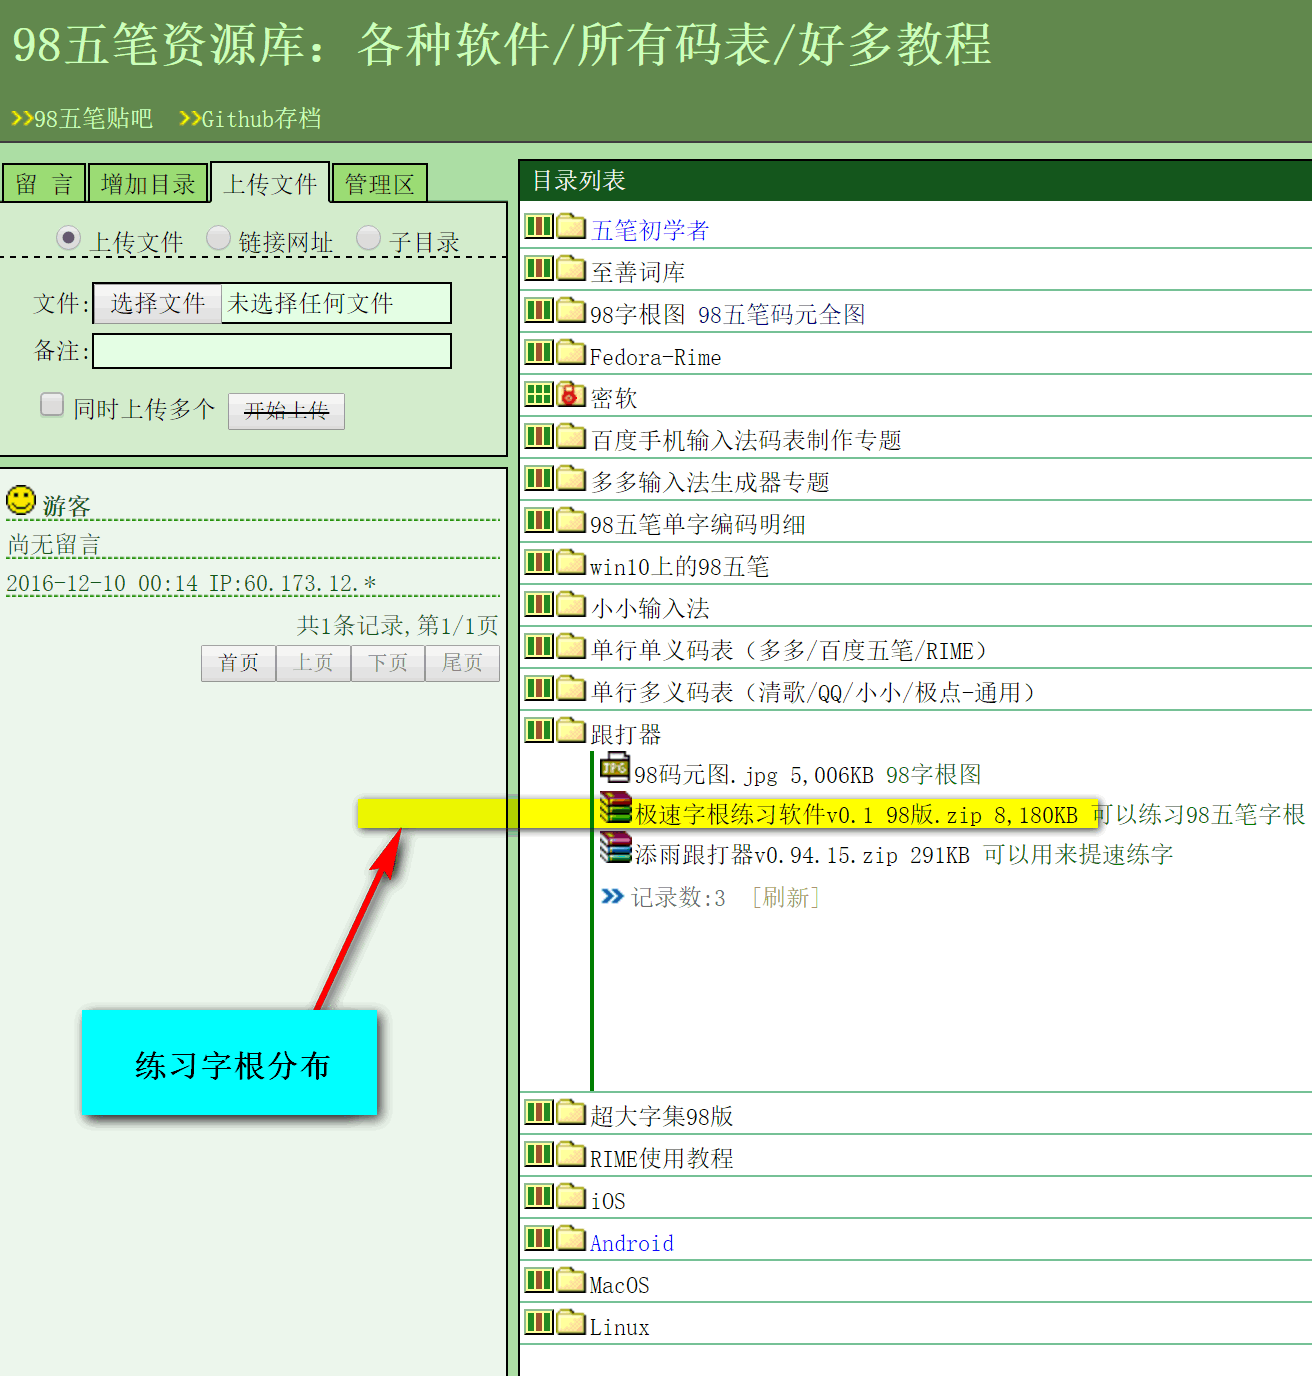Click the folder icon of Linux
Screen dimensions: 1312x1376
(x=571, y=1322)
